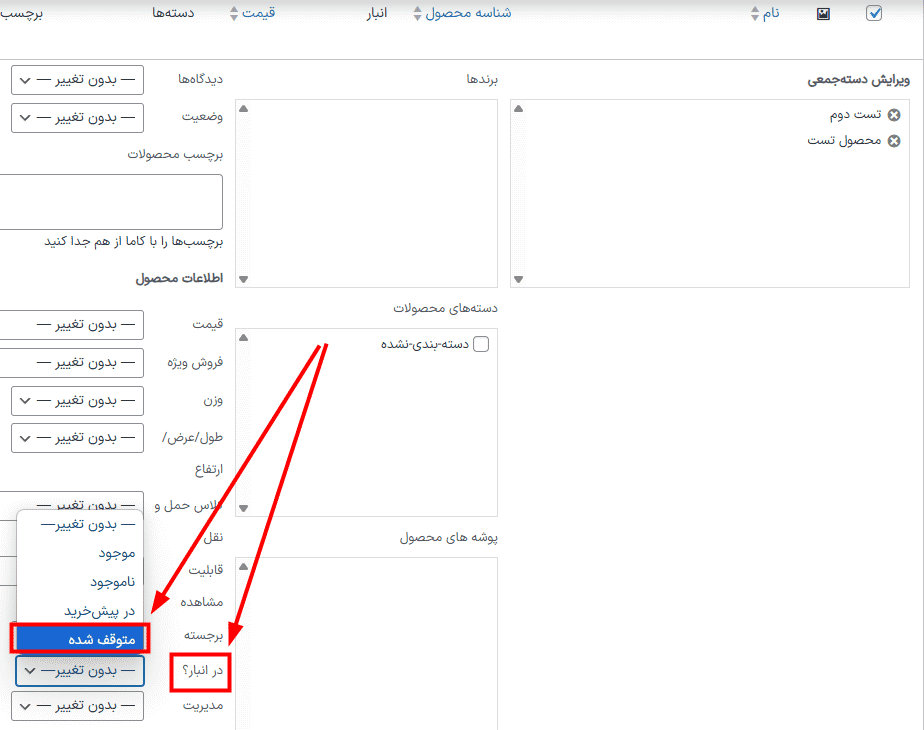
Task: Choose بدون تغییر in open stock list
Action: pyautogui.click(x=80, y=524)
